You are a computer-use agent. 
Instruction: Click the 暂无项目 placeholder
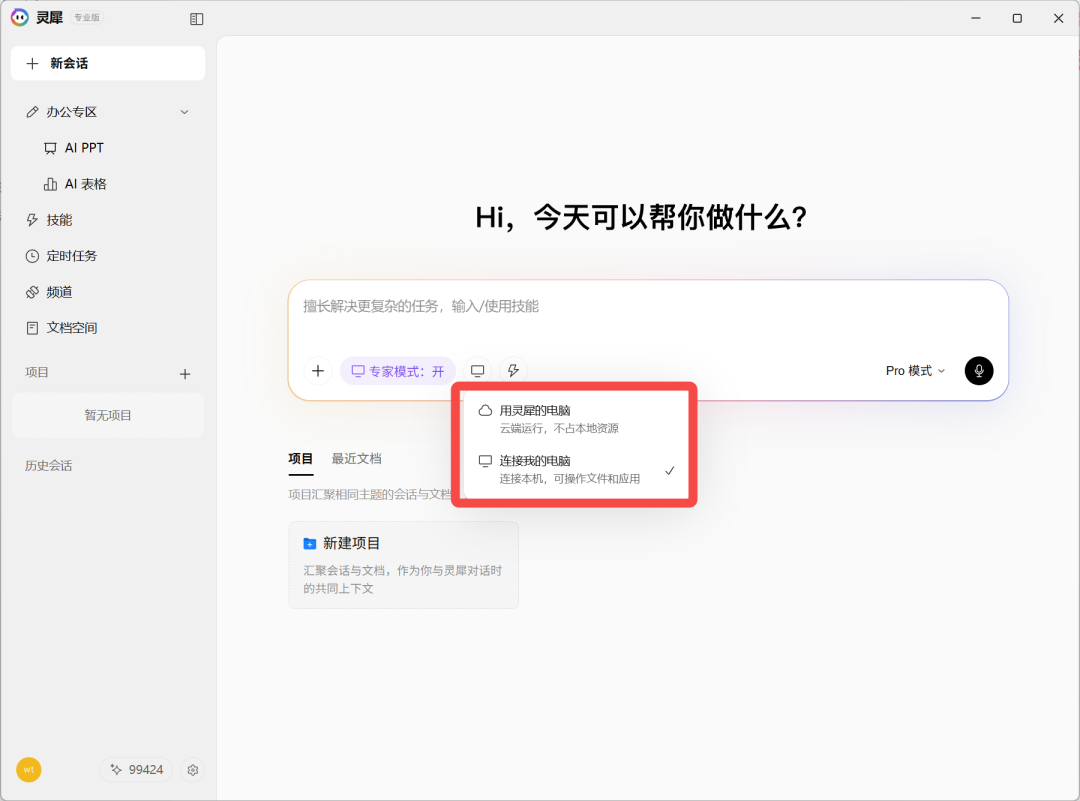click(108, 415)
